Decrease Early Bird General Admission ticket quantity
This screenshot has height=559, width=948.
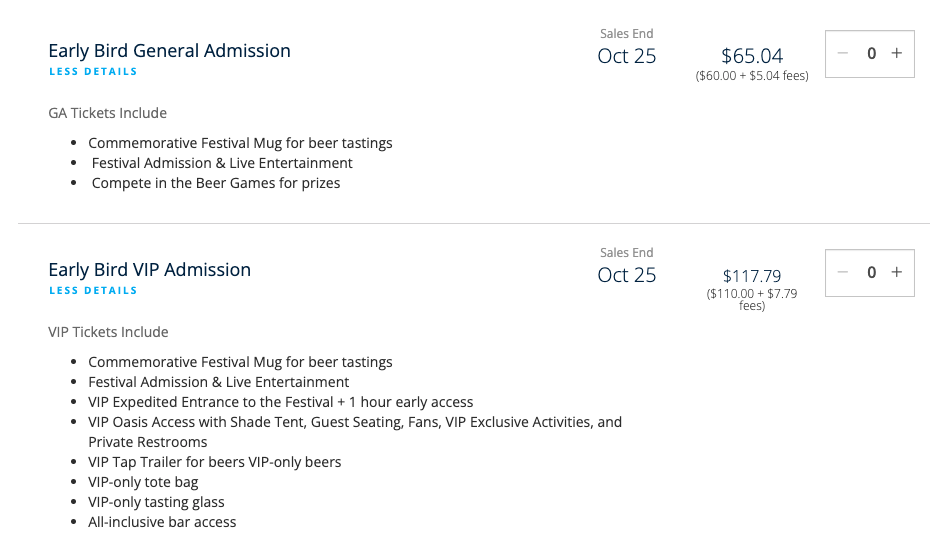click(843, 54)
